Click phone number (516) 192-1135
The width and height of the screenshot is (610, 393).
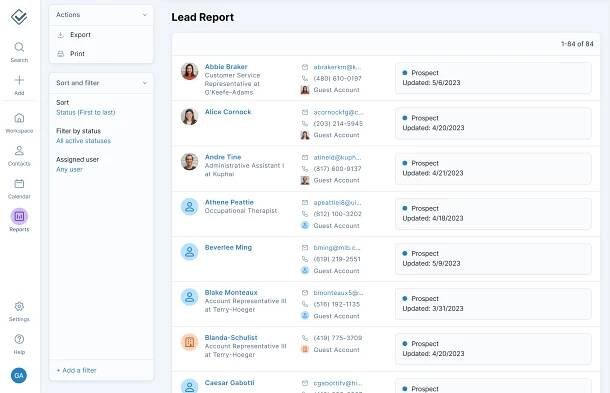coord(337,304)
